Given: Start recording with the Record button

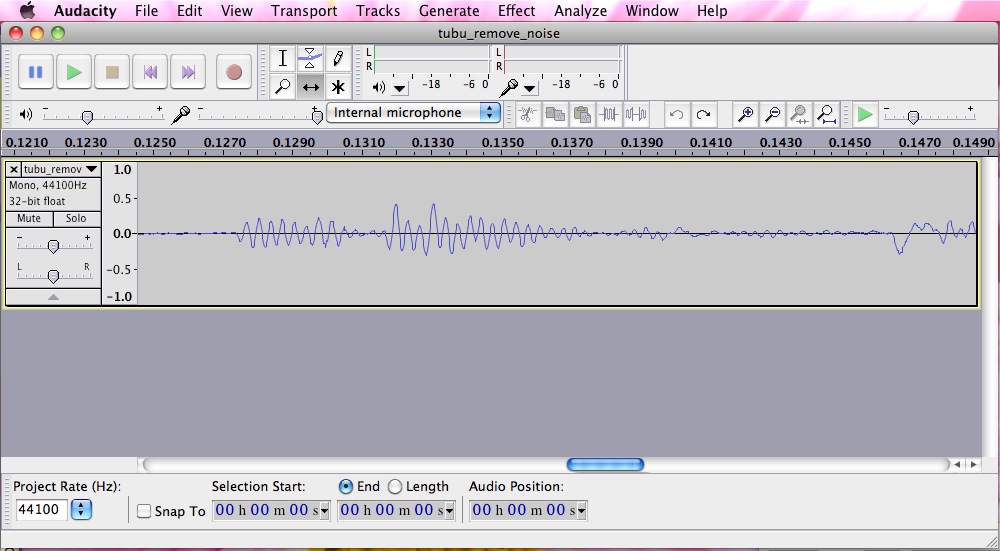Looking at the screenshot, I should pyautogui.click(x=234, y=72).
